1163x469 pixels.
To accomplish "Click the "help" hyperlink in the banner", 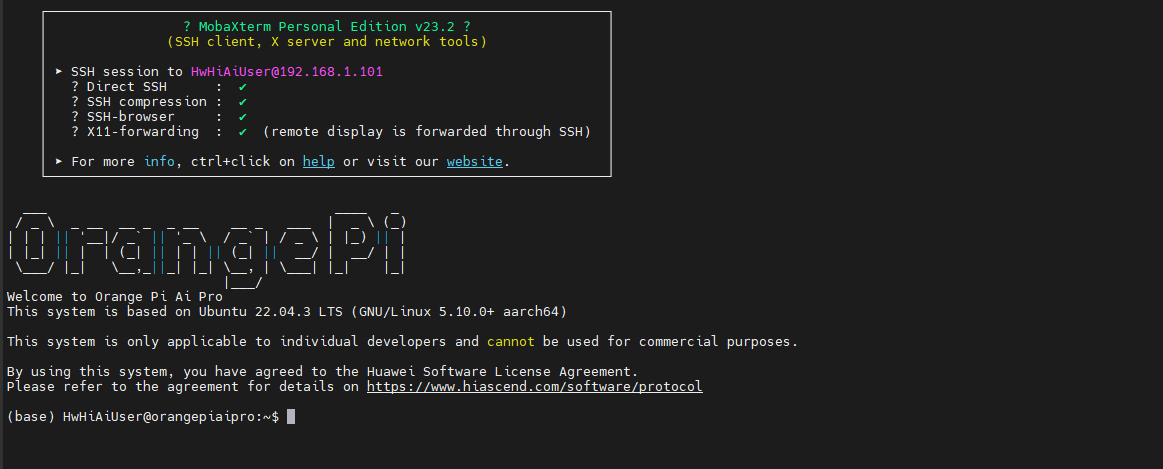I will tap(319, 161).
